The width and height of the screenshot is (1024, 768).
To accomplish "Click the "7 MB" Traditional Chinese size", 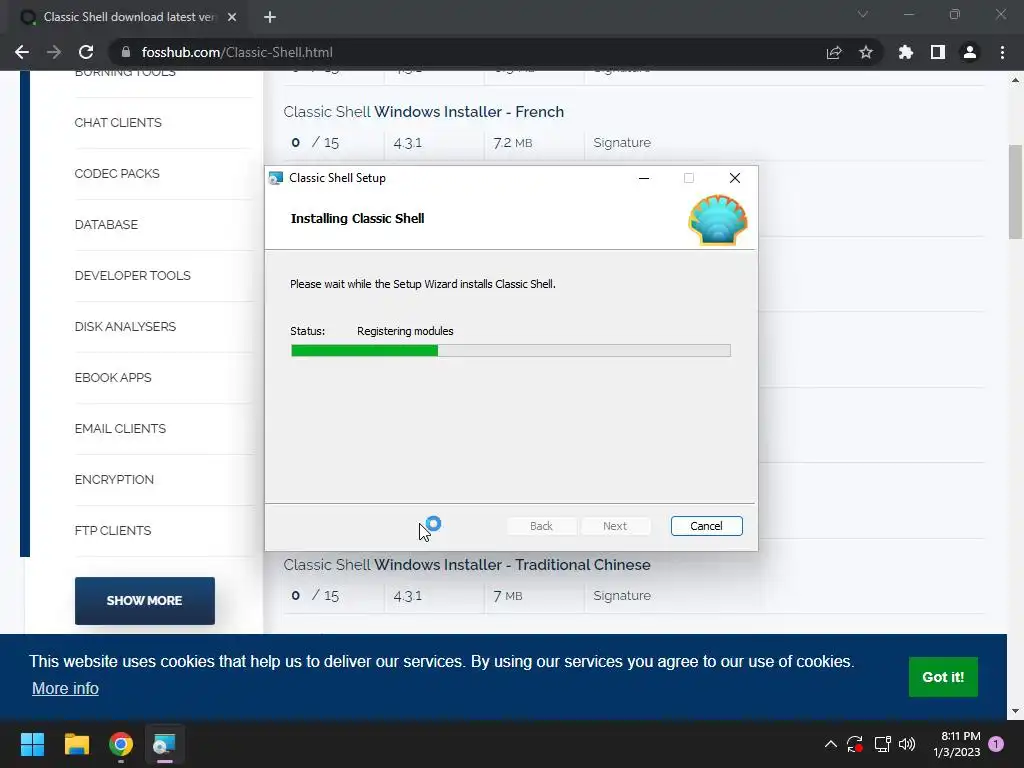I will pyautogui.click(x=507, y=596).
